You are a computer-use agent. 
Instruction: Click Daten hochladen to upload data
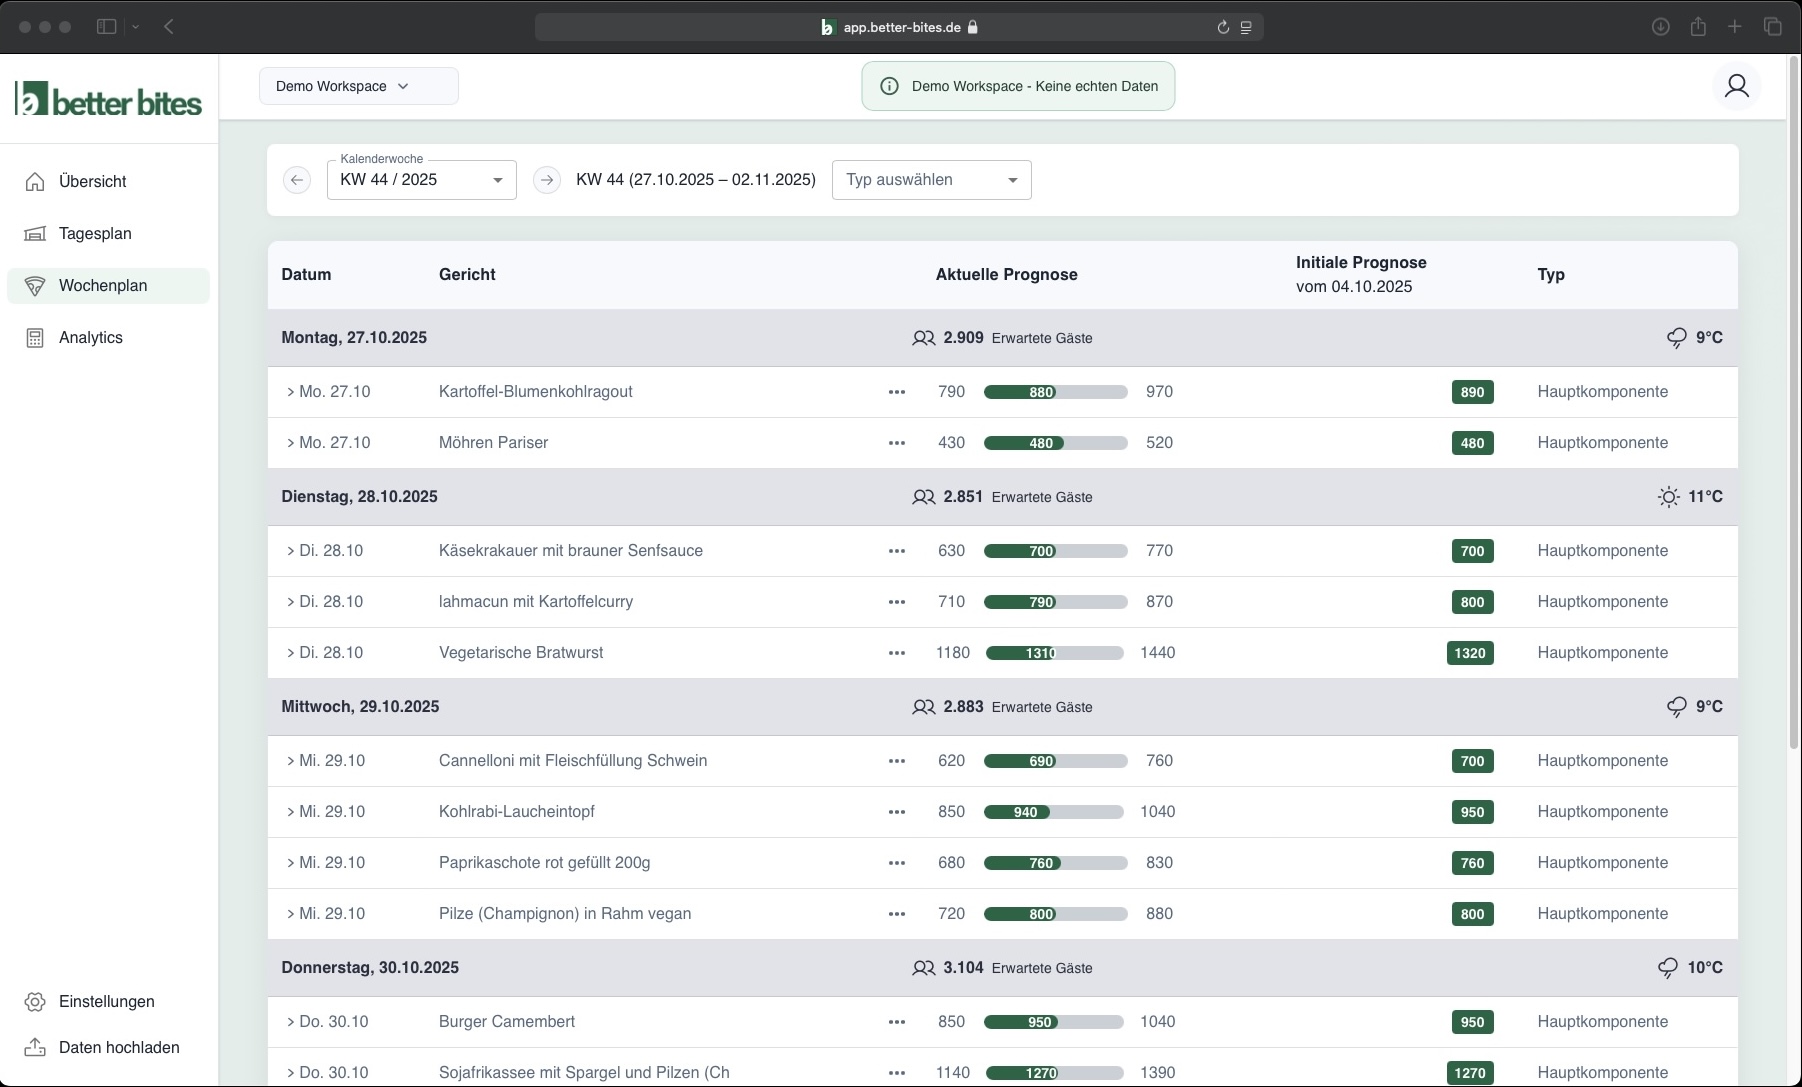pos(118,1048)
